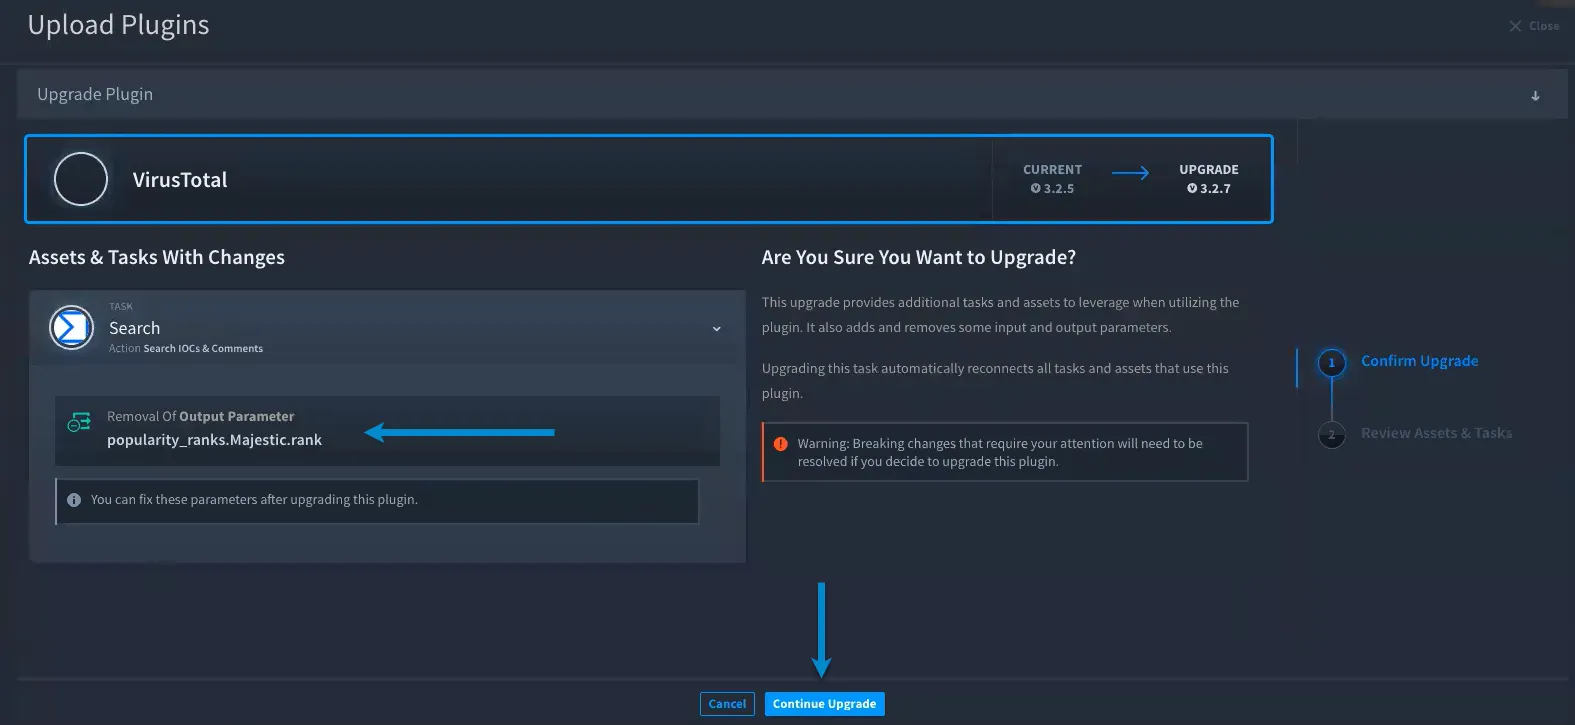Click the Upgrade Plugin header text
This screenshot has width=1575, height=725.
click(x=95, y=94)
